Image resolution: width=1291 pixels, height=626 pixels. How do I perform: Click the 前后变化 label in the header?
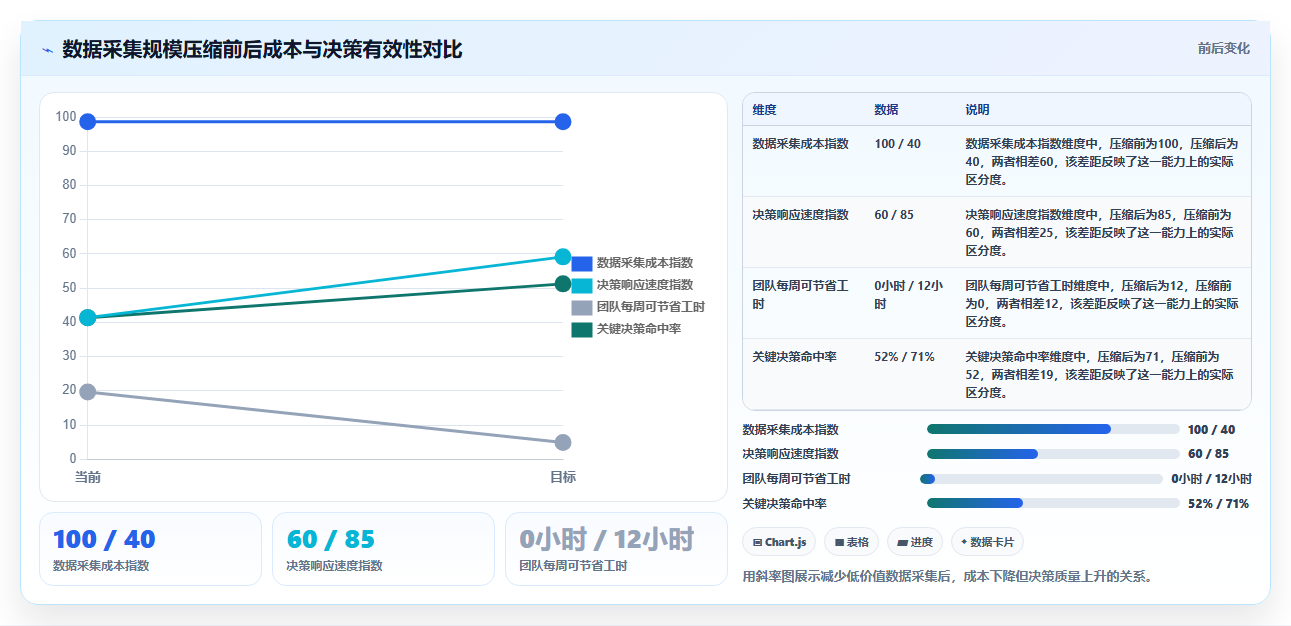[1223, 48]
